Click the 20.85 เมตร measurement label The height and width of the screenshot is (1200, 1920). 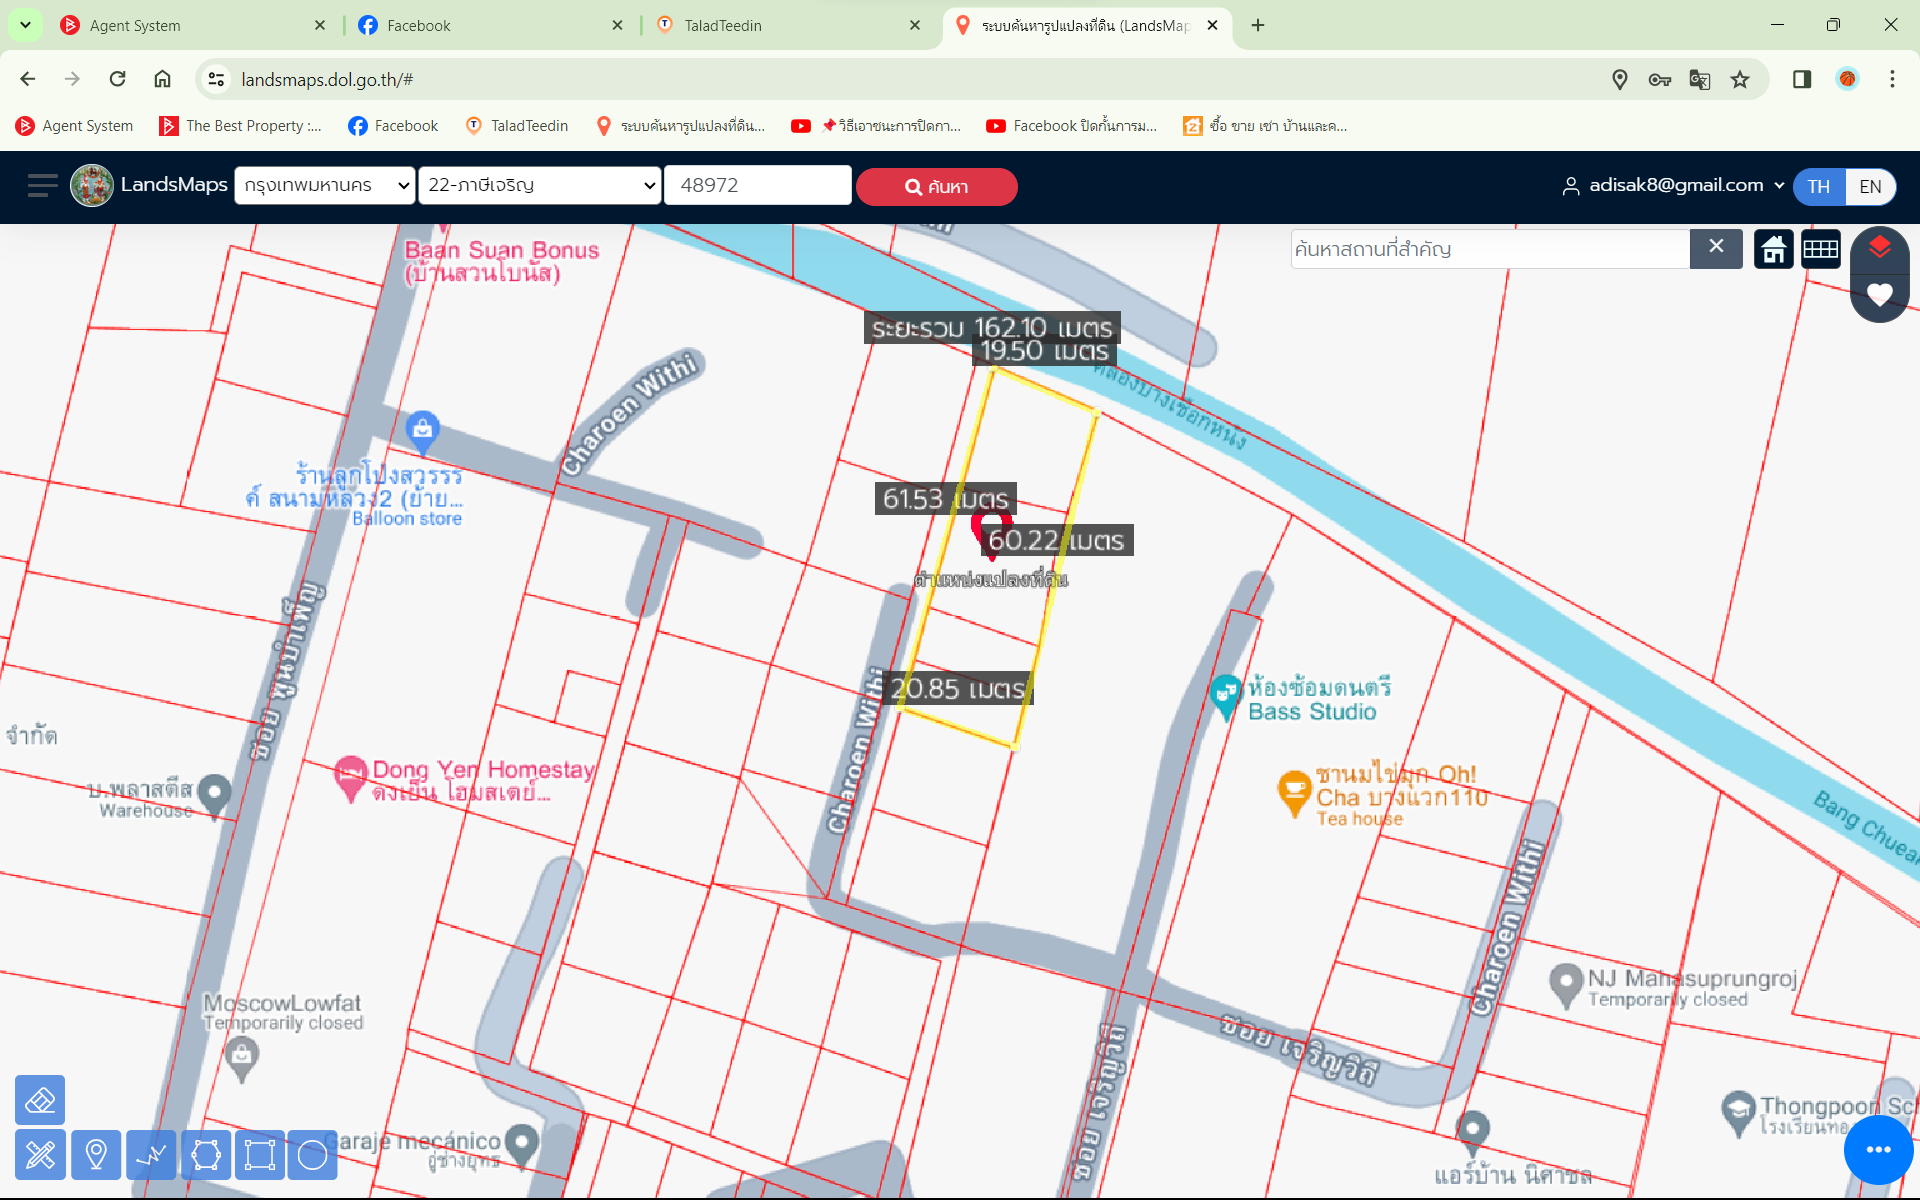coord(959,688)
